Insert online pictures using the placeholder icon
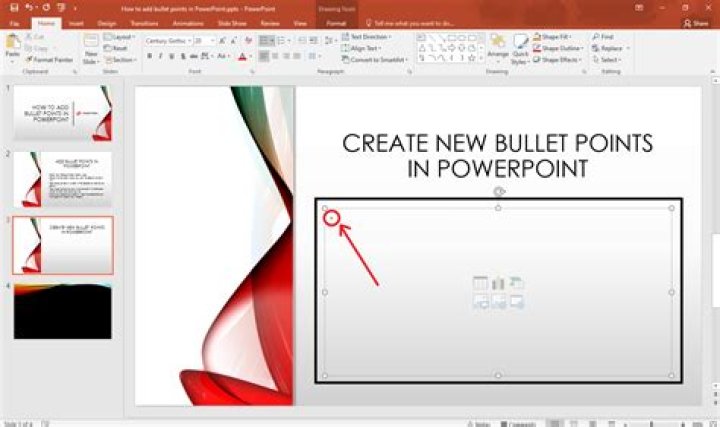The image size is (720, 427). pos(498,302)
